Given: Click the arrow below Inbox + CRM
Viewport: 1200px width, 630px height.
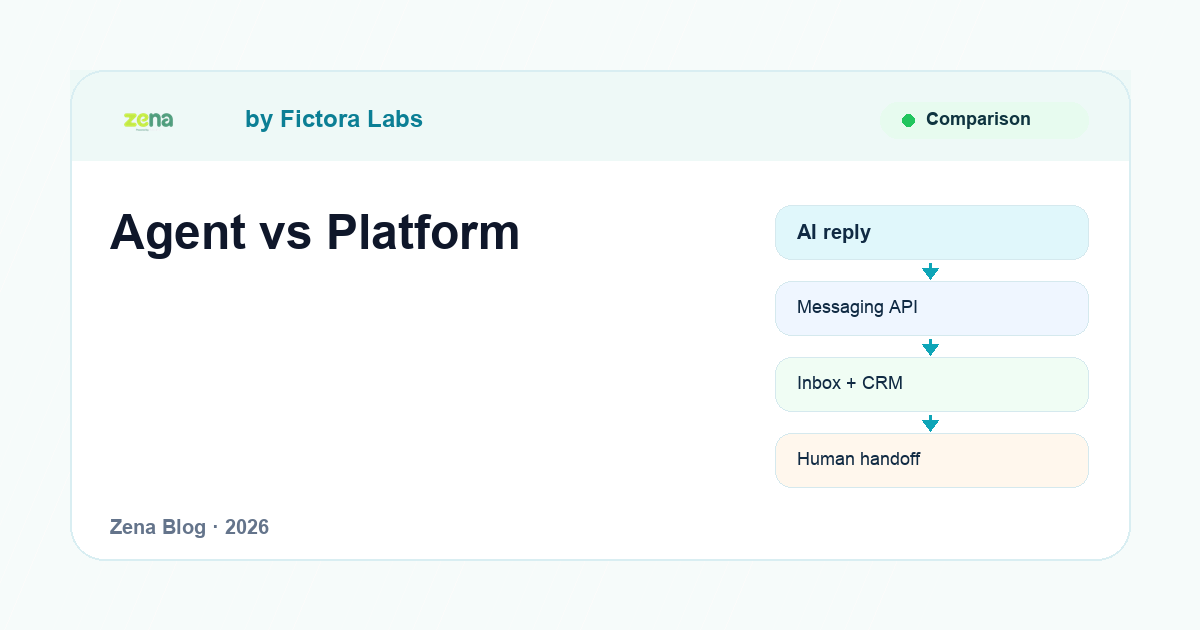Looking at the screenshot, I should click(930, 423).
